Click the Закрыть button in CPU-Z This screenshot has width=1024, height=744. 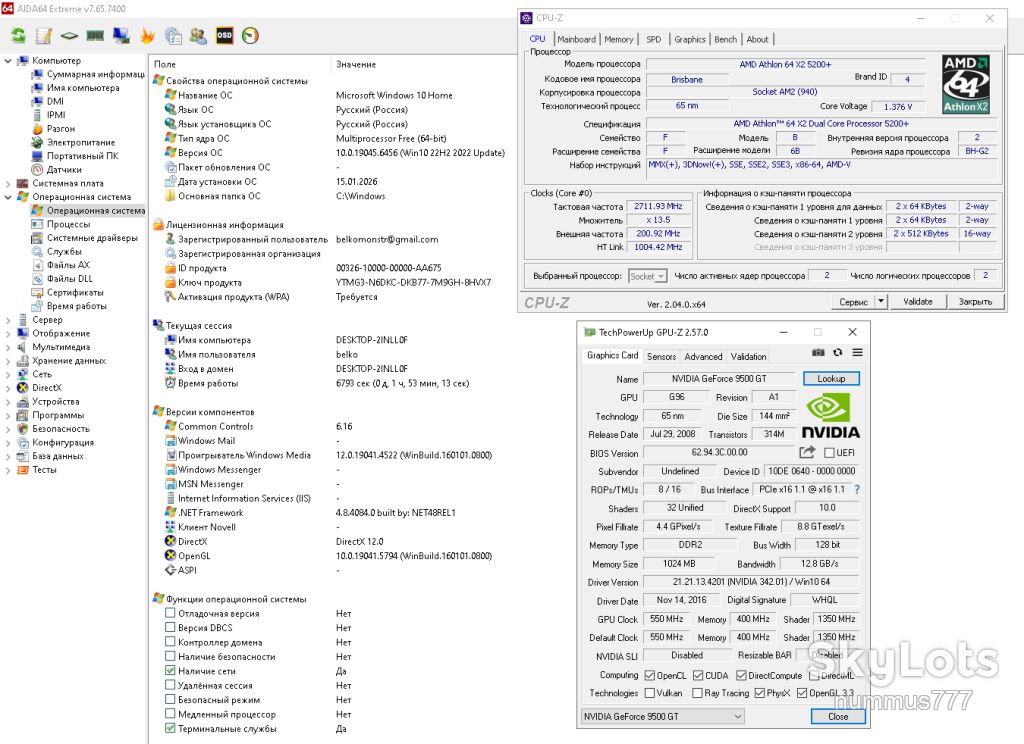point(975,301)
